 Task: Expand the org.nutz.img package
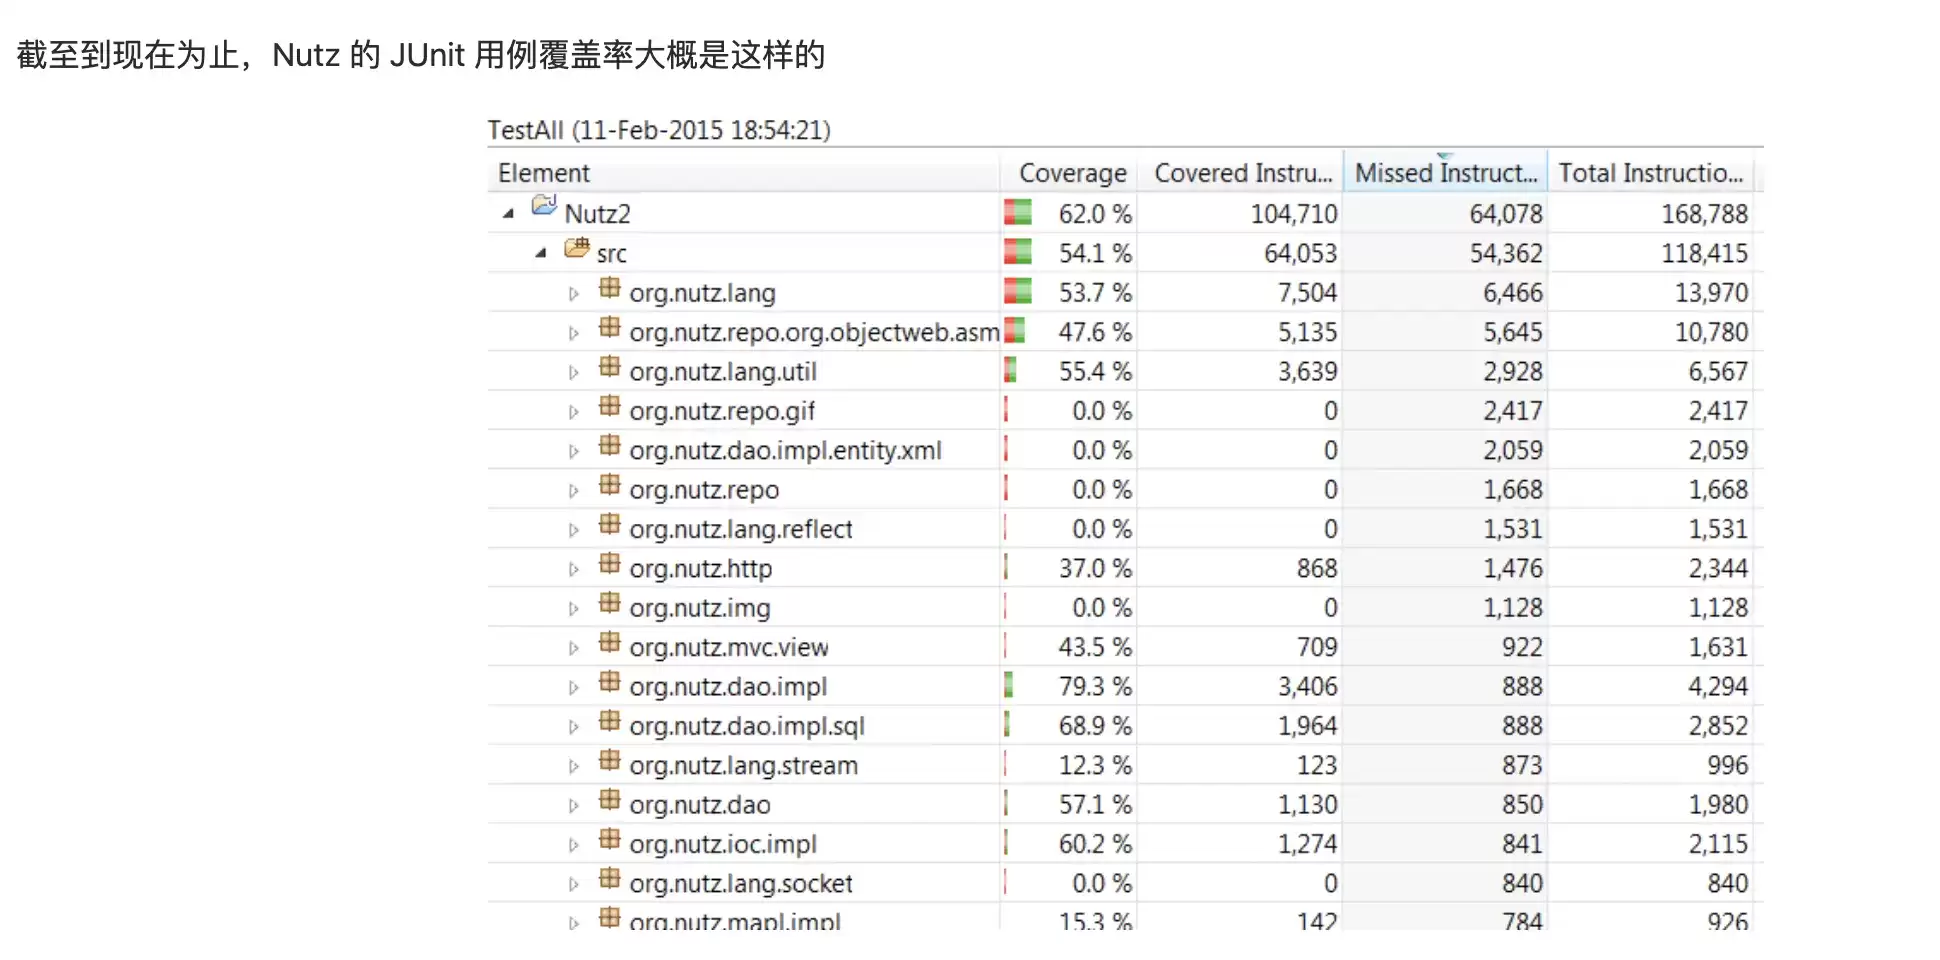[573, 608]
